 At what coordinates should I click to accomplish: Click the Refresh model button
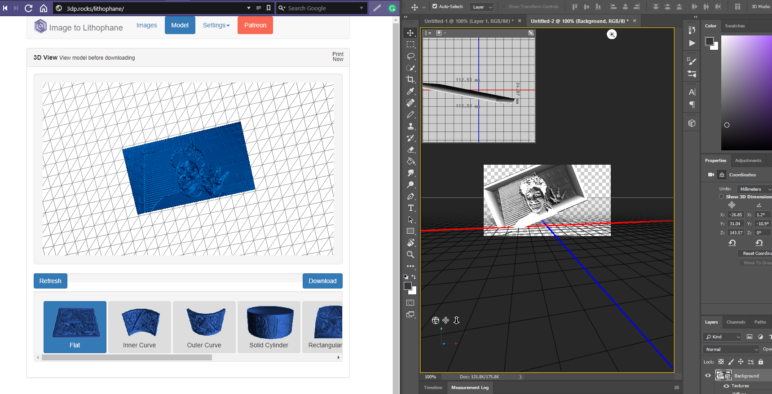pos(50,281)
